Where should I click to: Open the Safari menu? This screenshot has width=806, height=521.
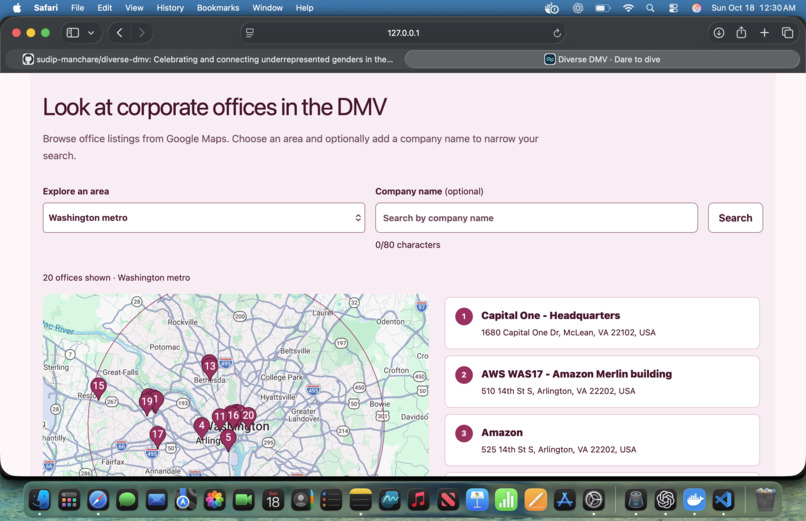tap(46, 8)
